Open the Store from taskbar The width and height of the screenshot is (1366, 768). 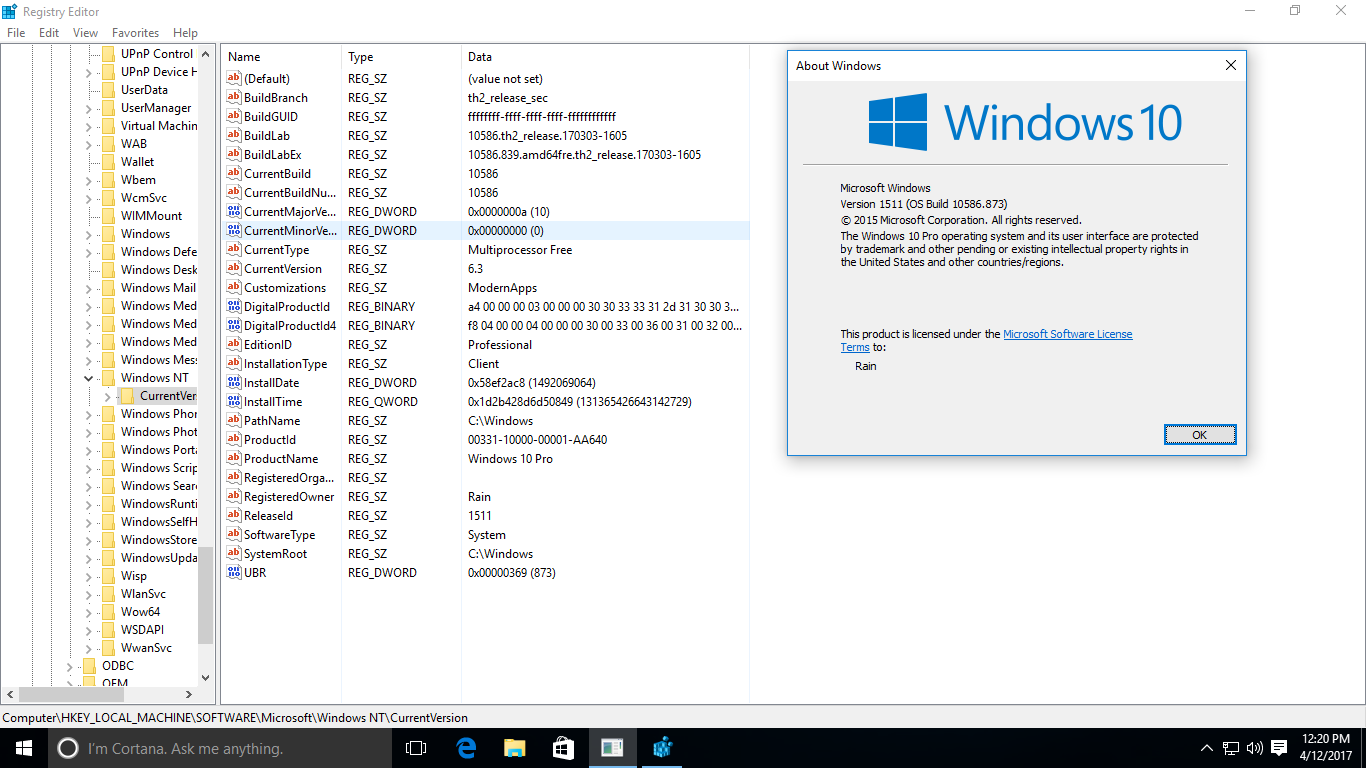pyautogui.click(x=563, y=748)
